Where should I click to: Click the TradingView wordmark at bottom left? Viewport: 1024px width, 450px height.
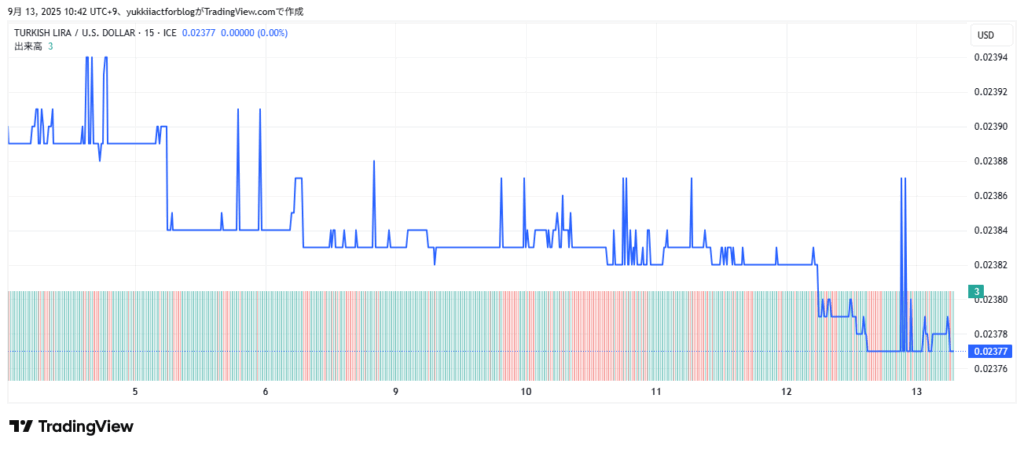pos(85,427)
